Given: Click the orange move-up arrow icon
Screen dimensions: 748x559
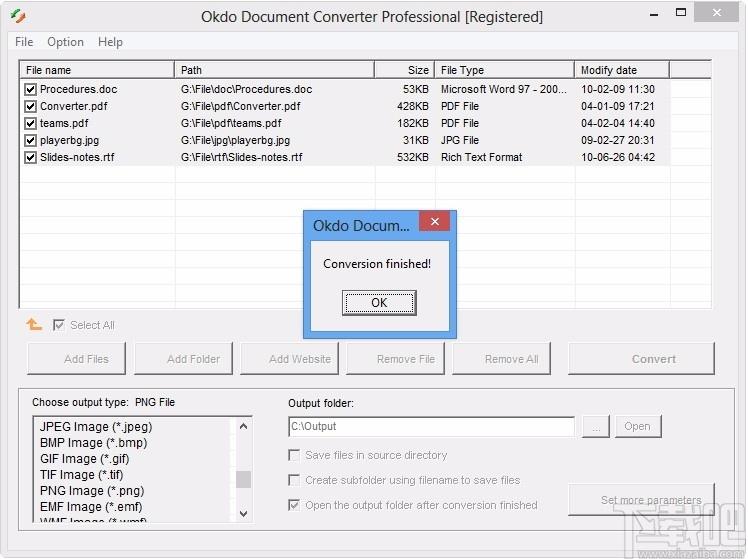Looking at the screenshot, I should click(x=34, y=325).
